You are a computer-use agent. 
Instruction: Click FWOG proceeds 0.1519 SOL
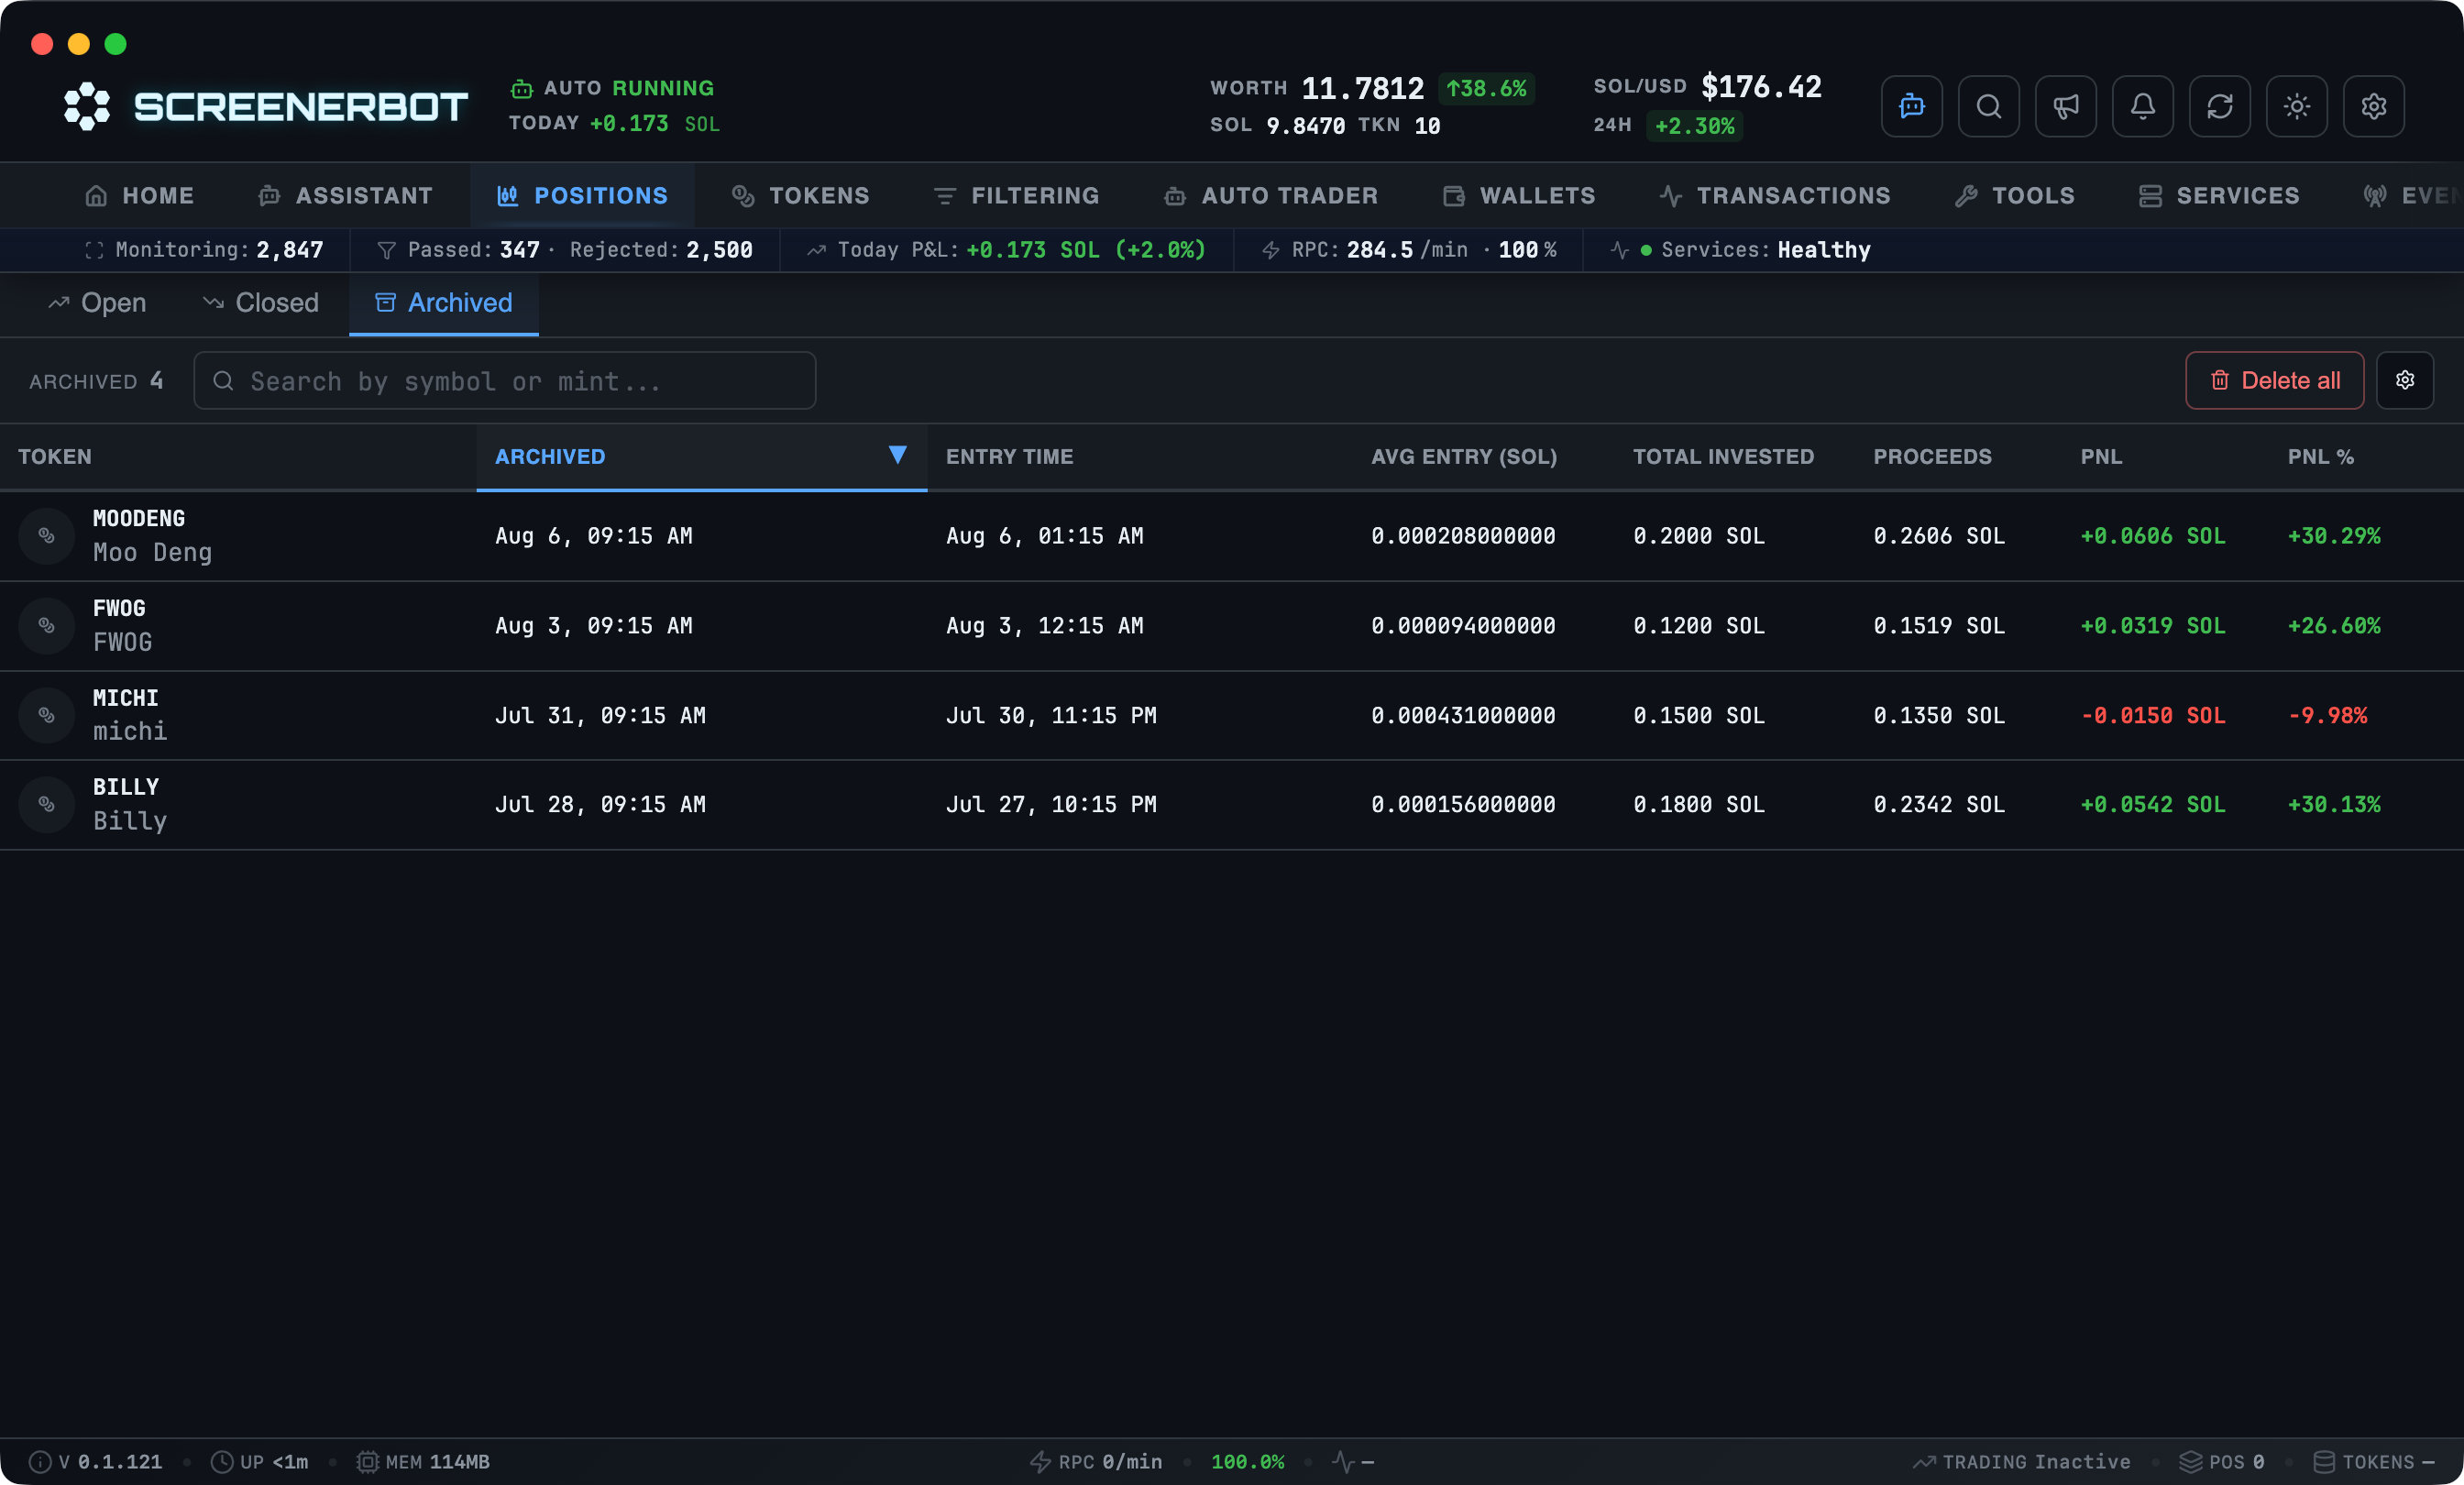pyautogui.click(x=1938, y=626)
